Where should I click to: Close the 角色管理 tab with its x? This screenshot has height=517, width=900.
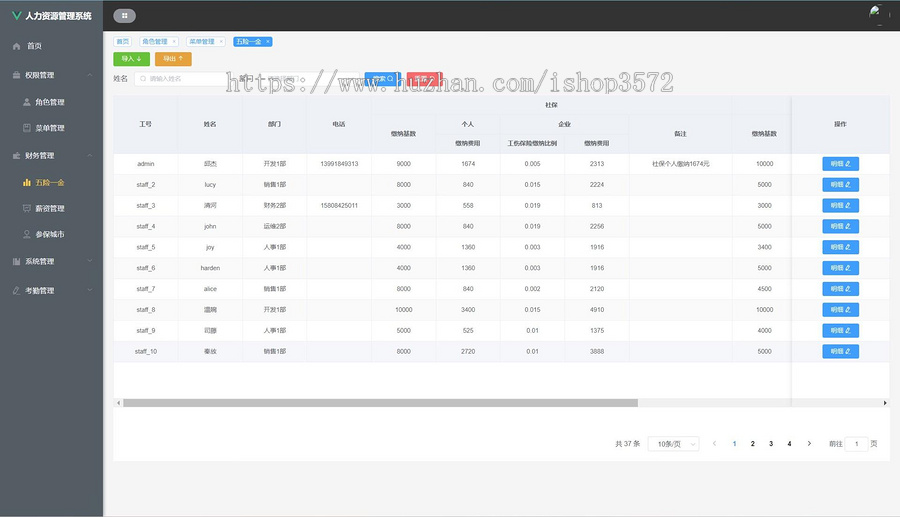174,41
